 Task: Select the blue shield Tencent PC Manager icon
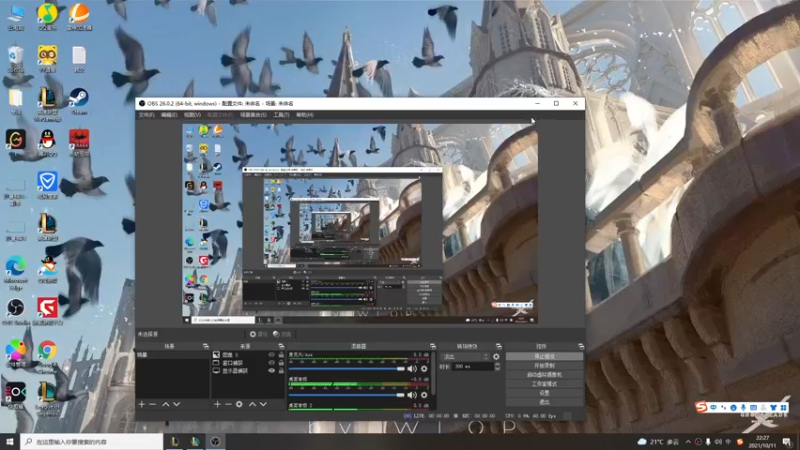47,185
